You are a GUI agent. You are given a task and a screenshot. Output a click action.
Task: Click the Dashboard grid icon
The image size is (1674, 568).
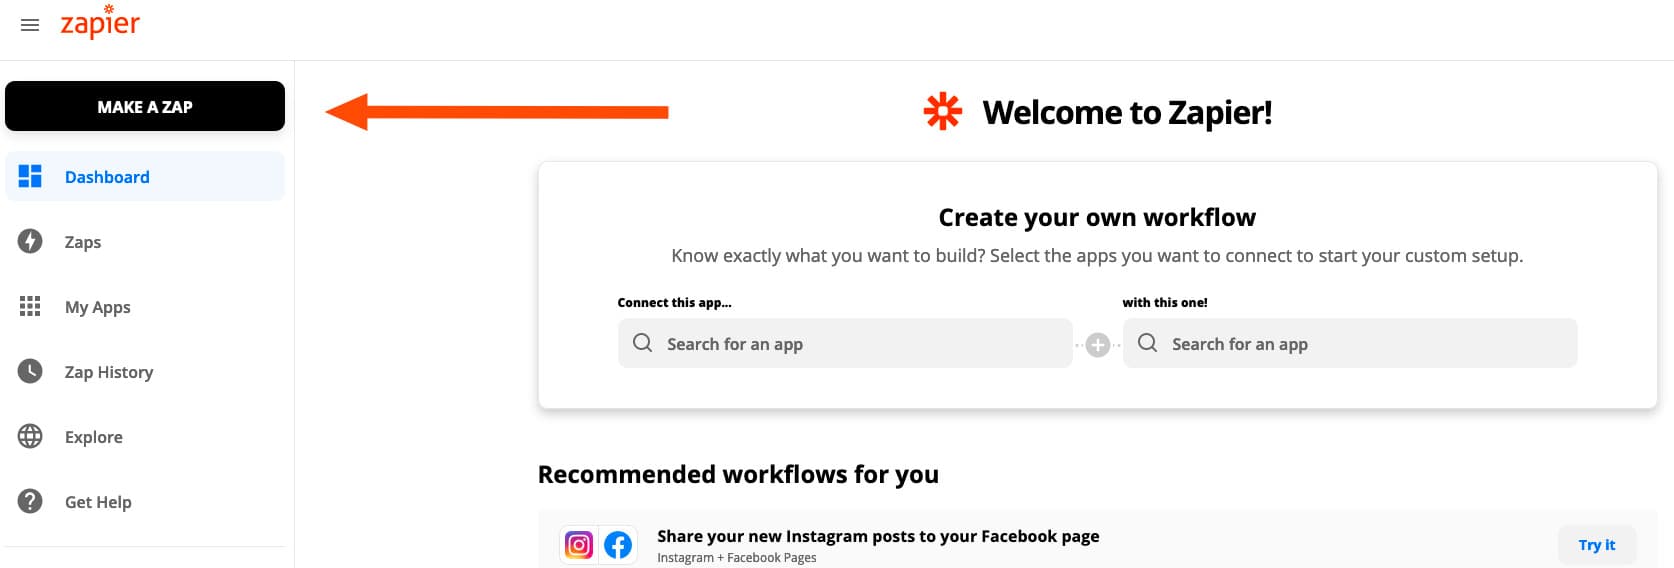[30, 177]
